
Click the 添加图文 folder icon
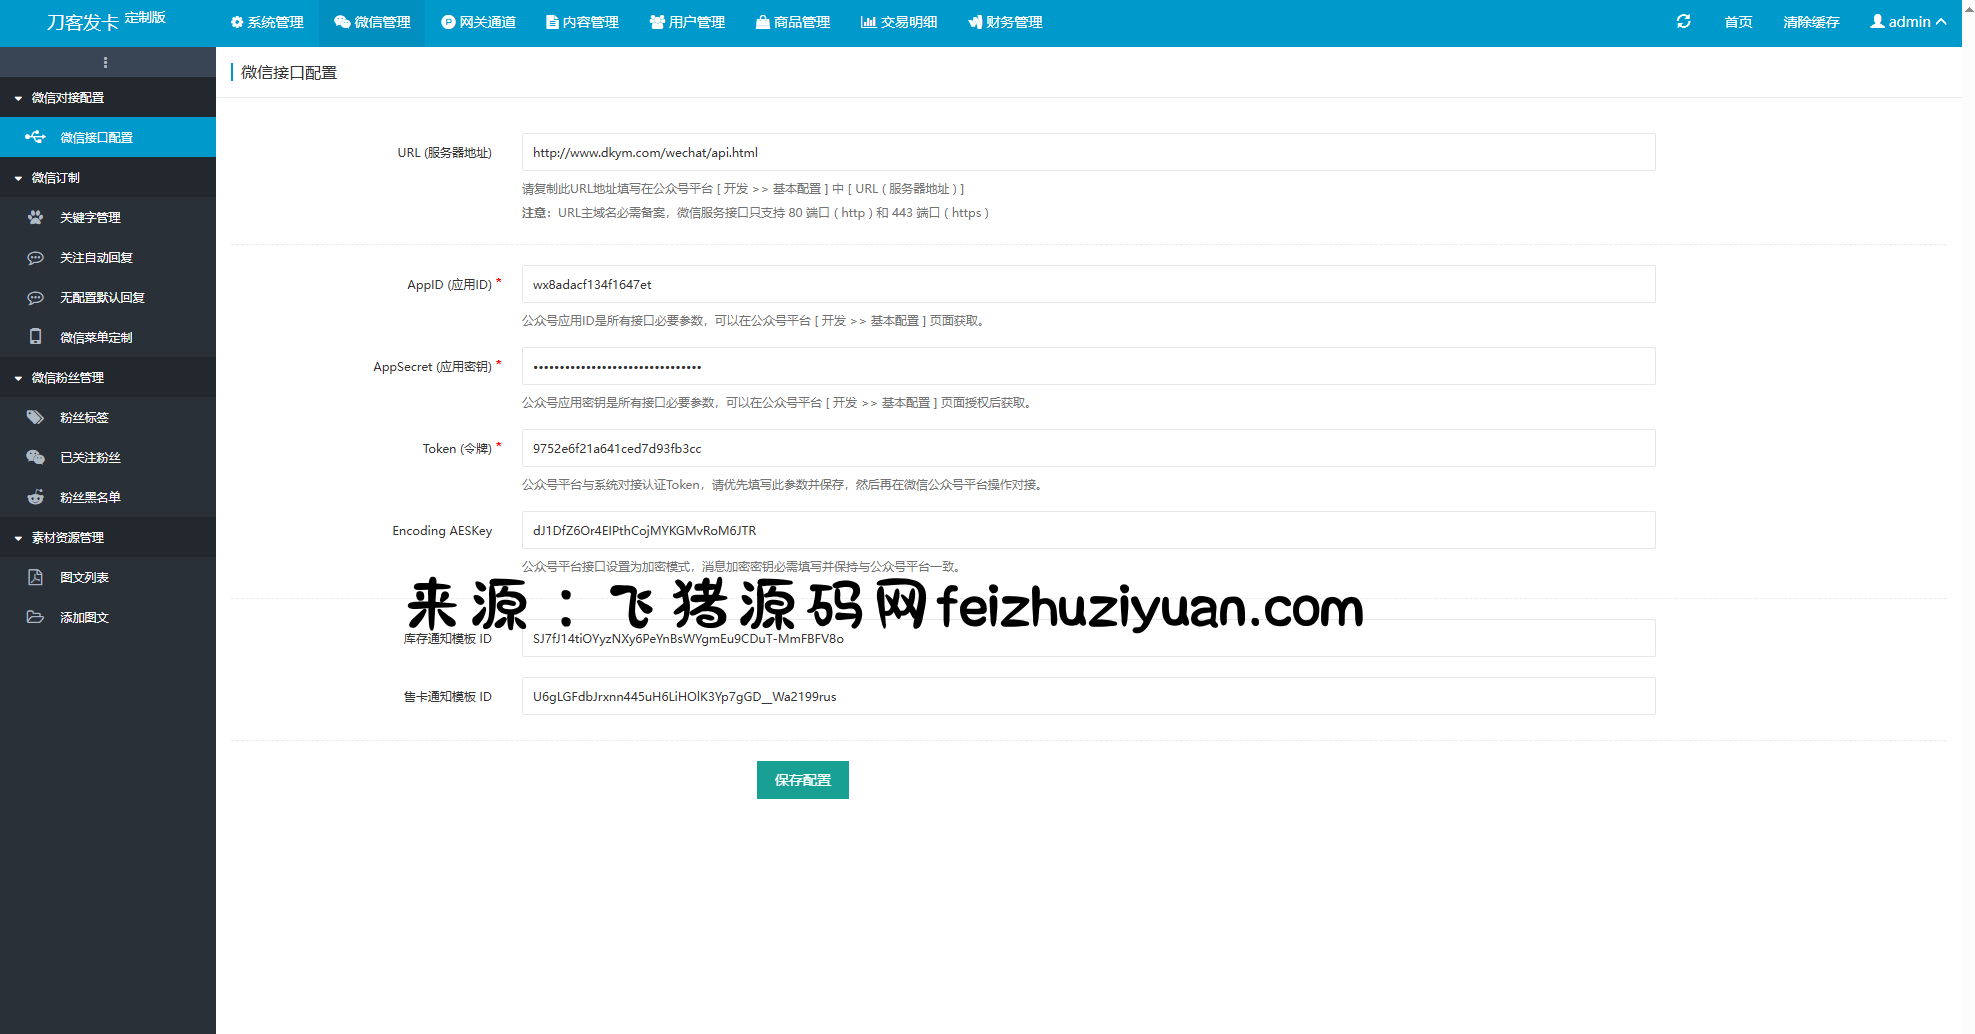point(35,617)
